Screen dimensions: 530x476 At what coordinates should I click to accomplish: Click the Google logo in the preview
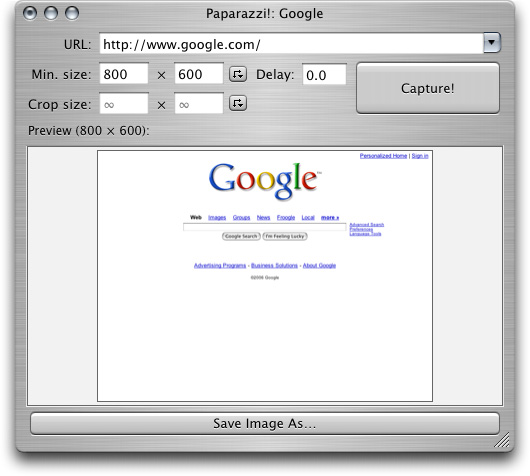[x=265, y=181]
